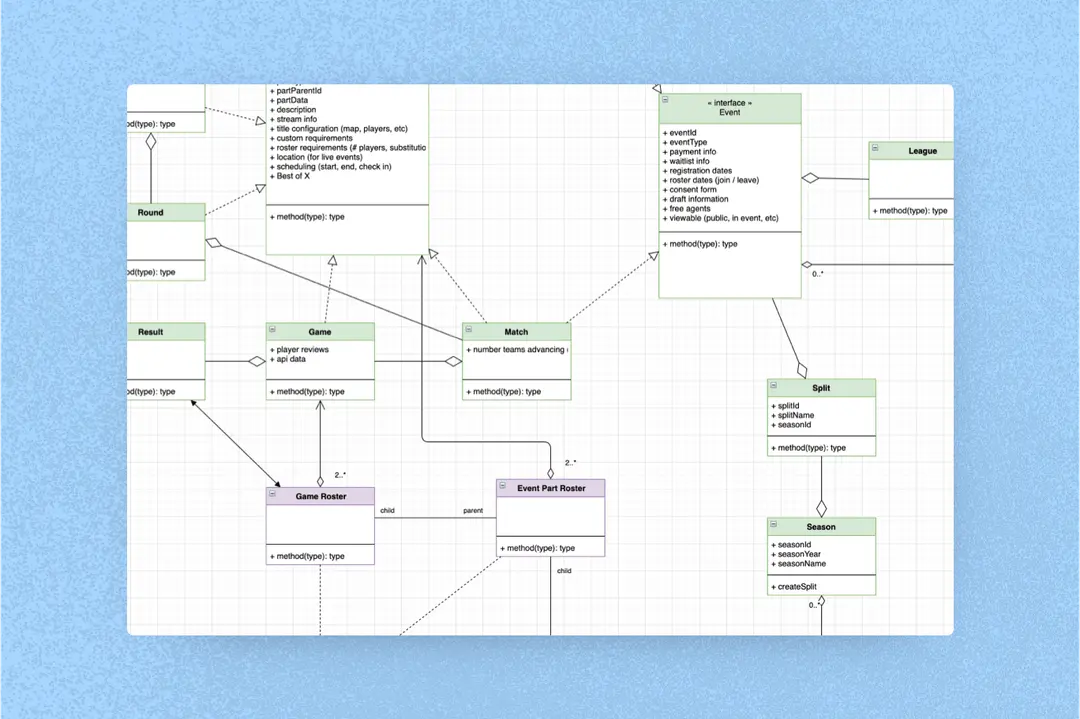Select the aggregation diamond beside League

click(810, 178)
